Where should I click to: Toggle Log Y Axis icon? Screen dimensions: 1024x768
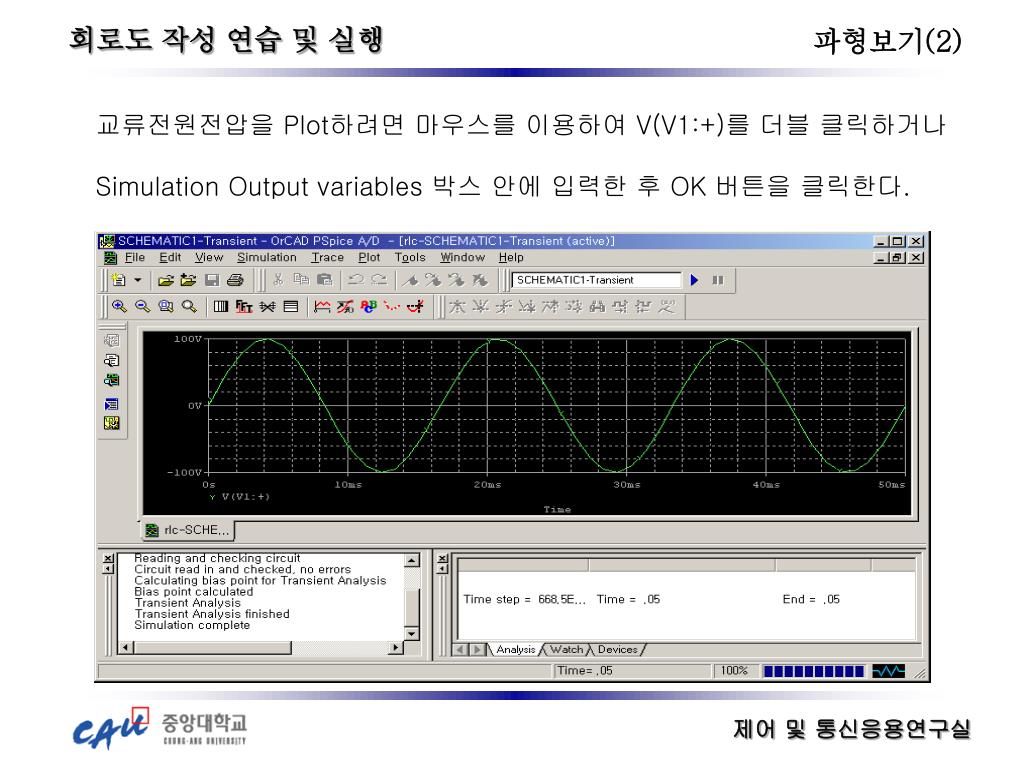click(291, 306)
